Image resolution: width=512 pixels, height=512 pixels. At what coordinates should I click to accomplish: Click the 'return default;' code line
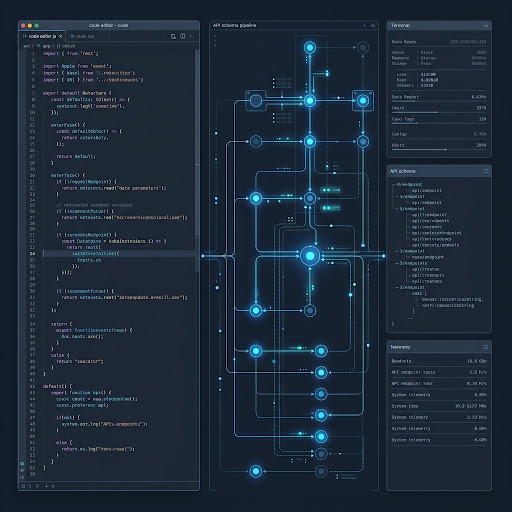tap(76, 156)
